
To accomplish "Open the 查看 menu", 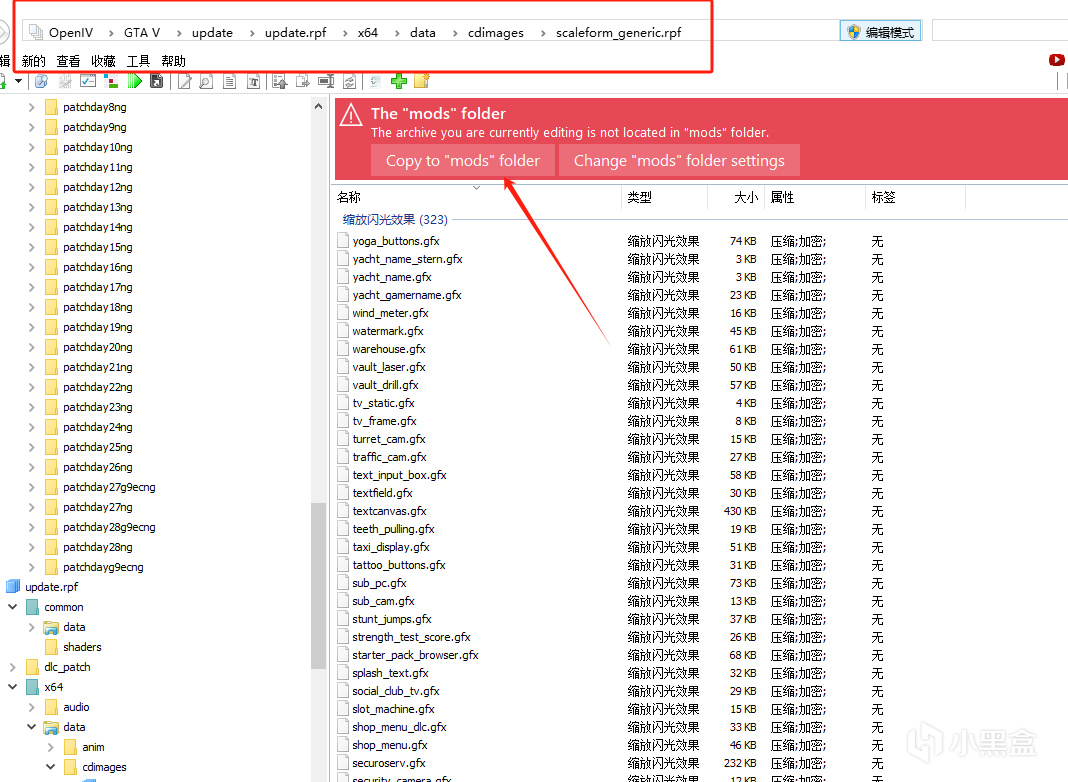I will click(68, 61).
